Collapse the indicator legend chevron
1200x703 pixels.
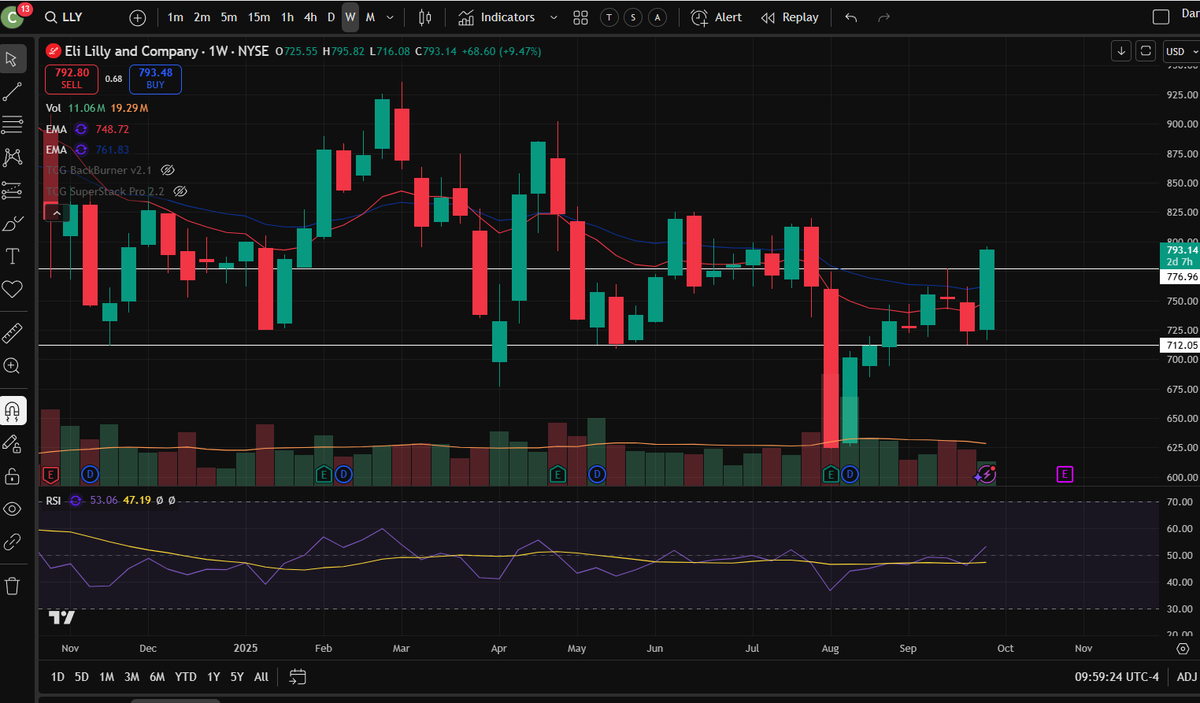pos(56,212)
